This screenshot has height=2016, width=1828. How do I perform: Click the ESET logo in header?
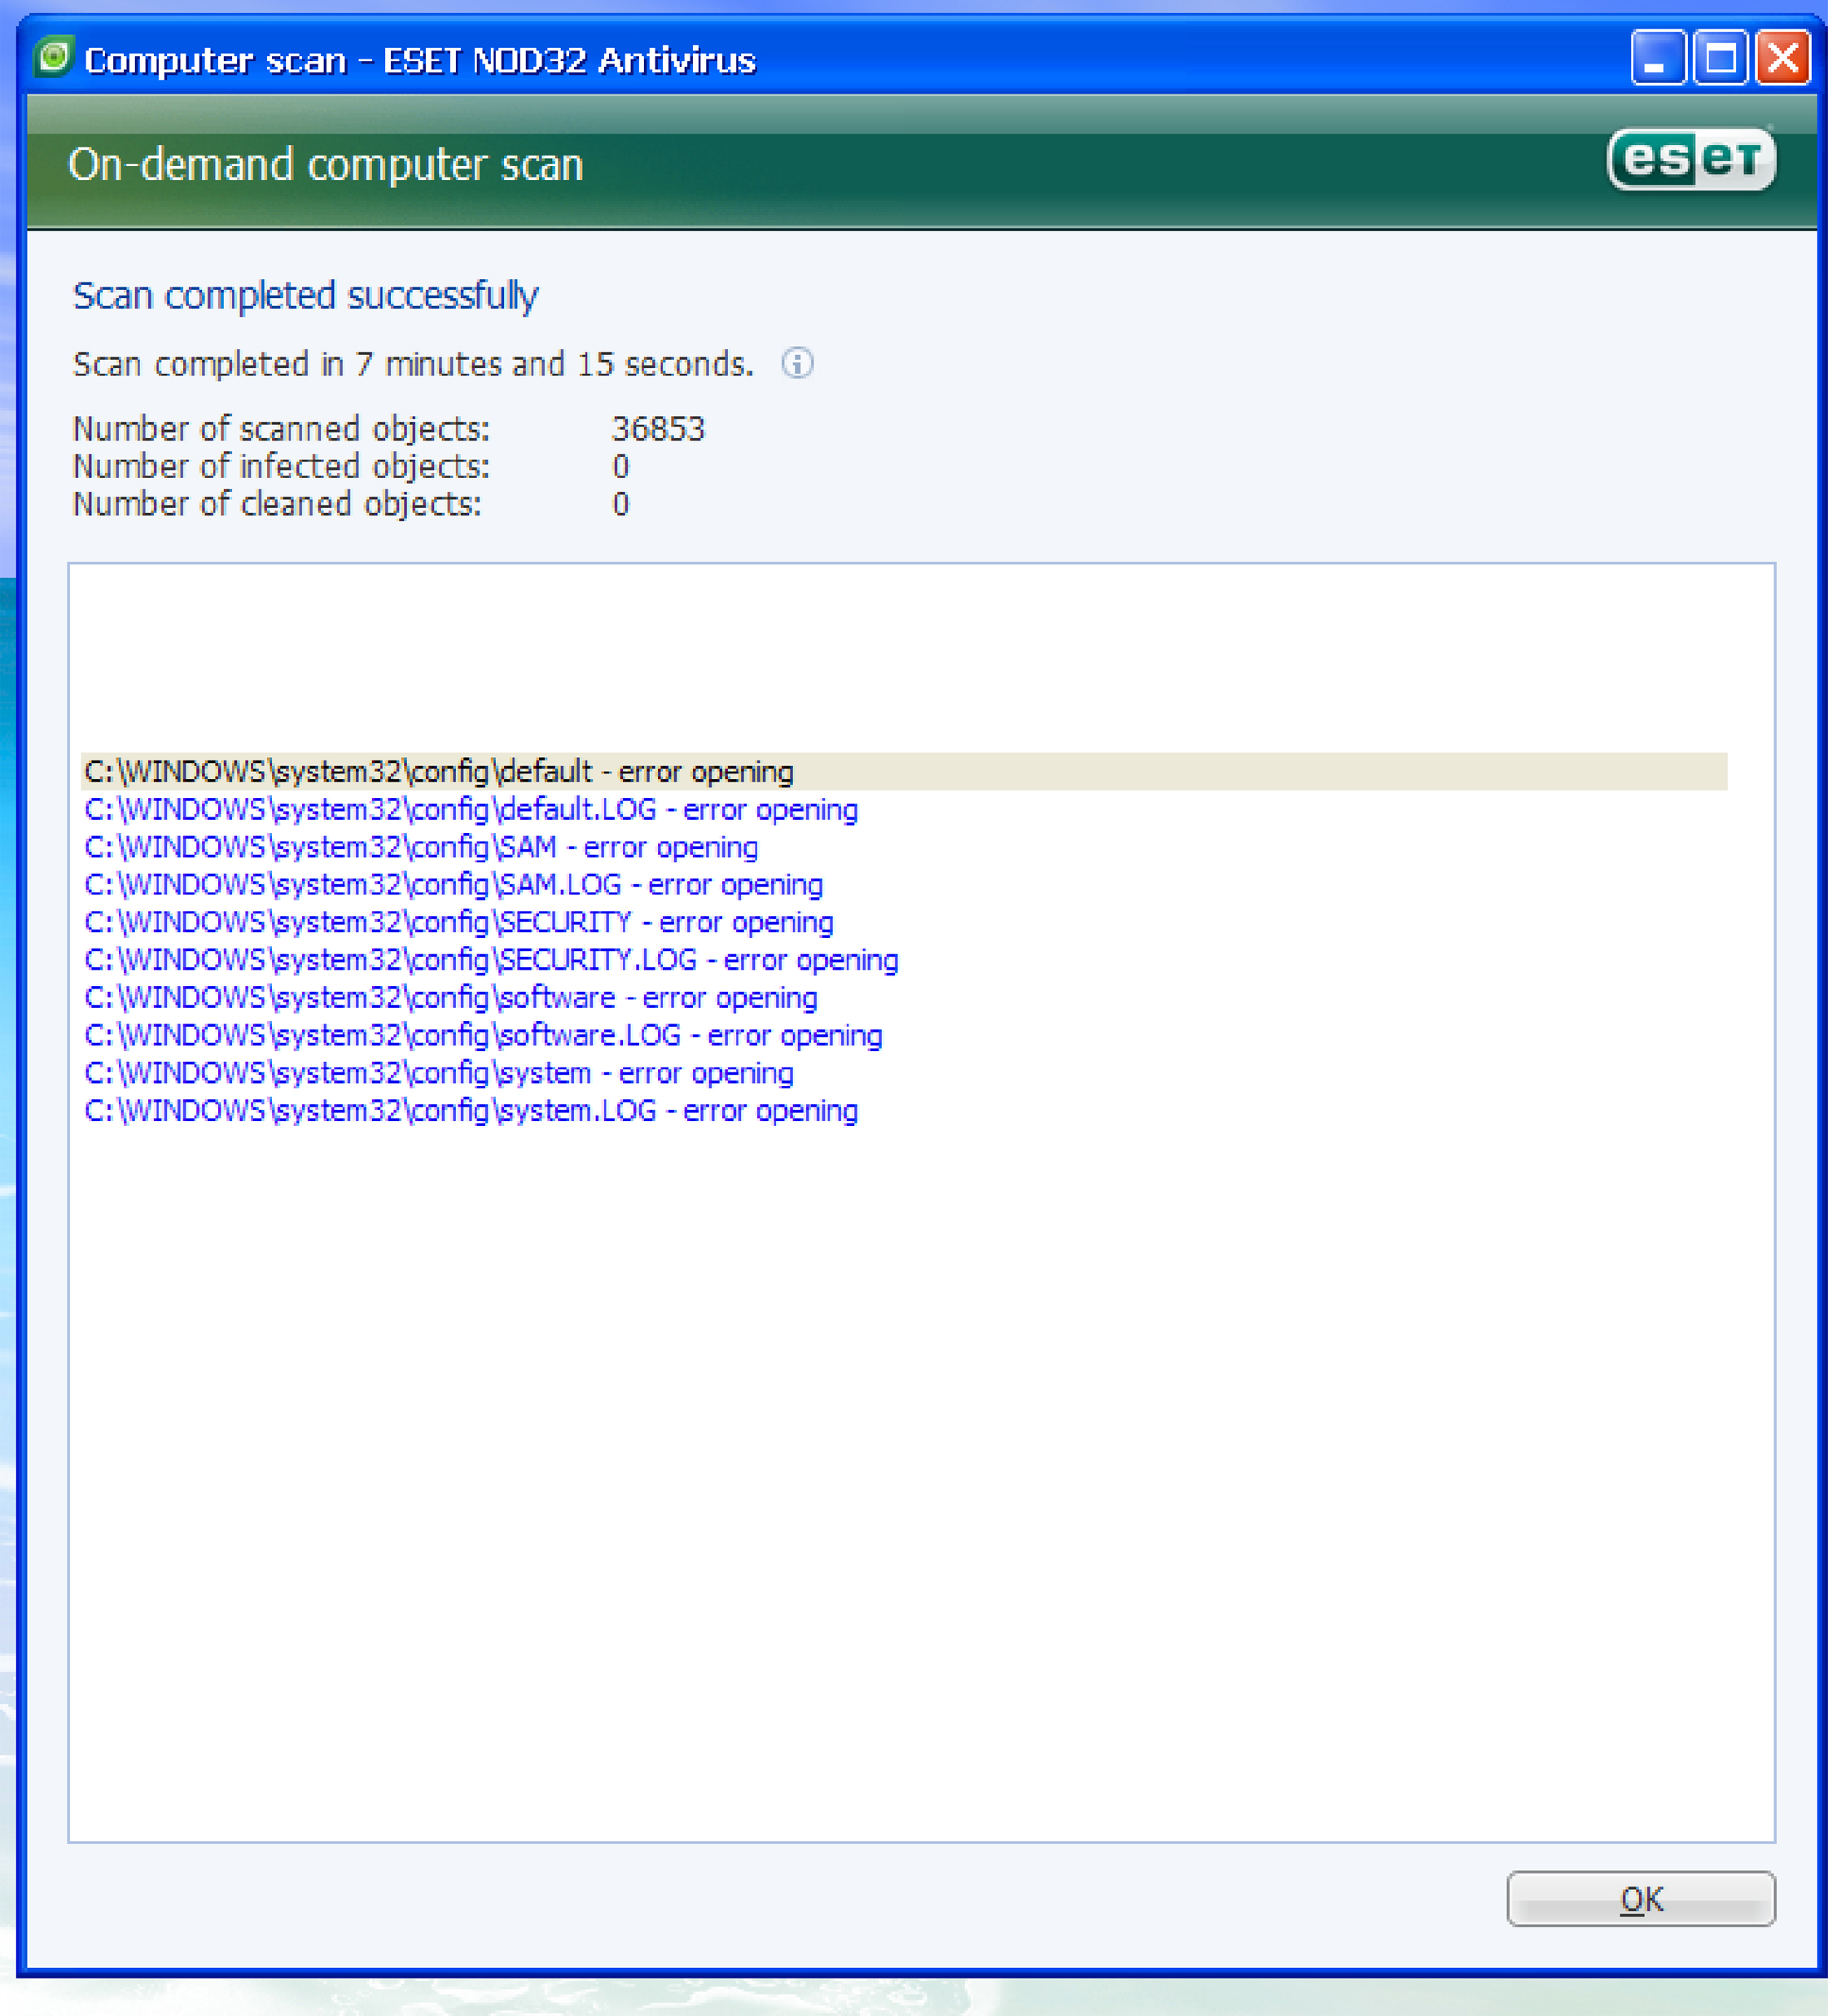1690,159
